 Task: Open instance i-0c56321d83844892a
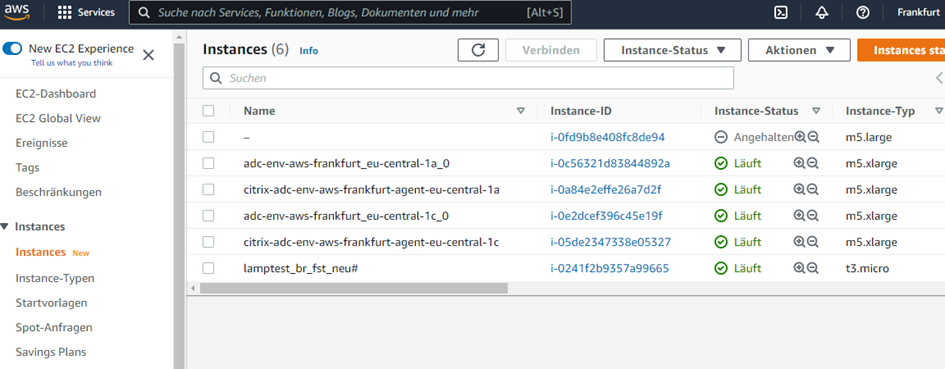tap(610, 163)
